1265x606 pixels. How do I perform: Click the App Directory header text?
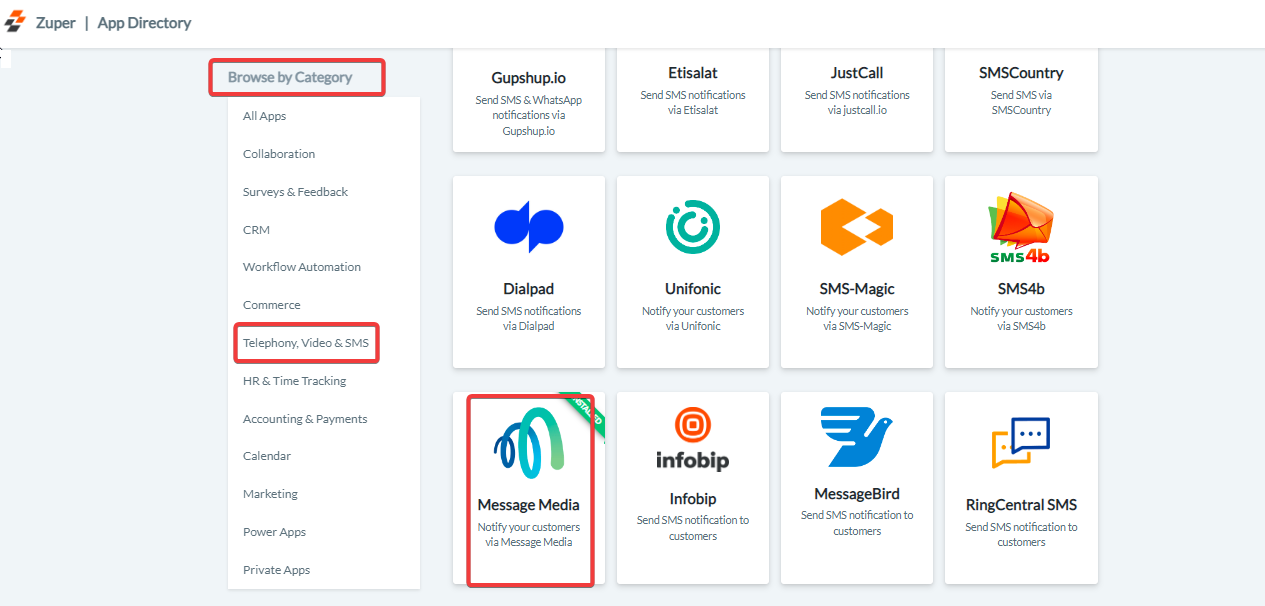click(x=144, y=22)
